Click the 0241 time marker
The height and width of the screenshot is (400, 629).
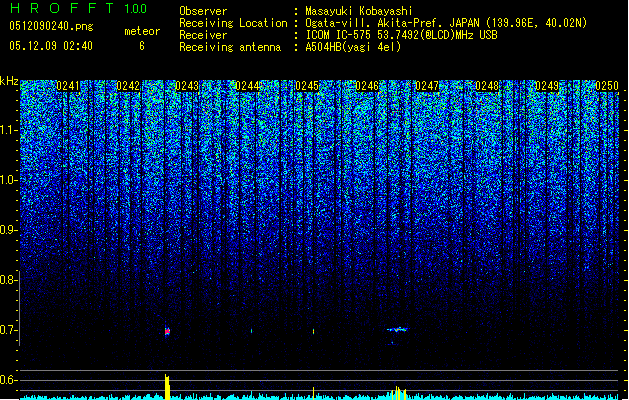coord(68,86)
